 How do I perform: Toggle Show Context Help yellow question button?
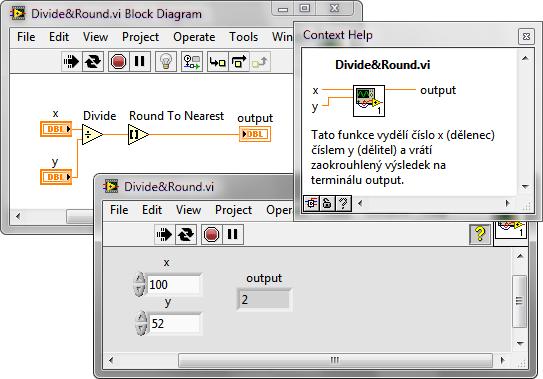pos(480,234)
